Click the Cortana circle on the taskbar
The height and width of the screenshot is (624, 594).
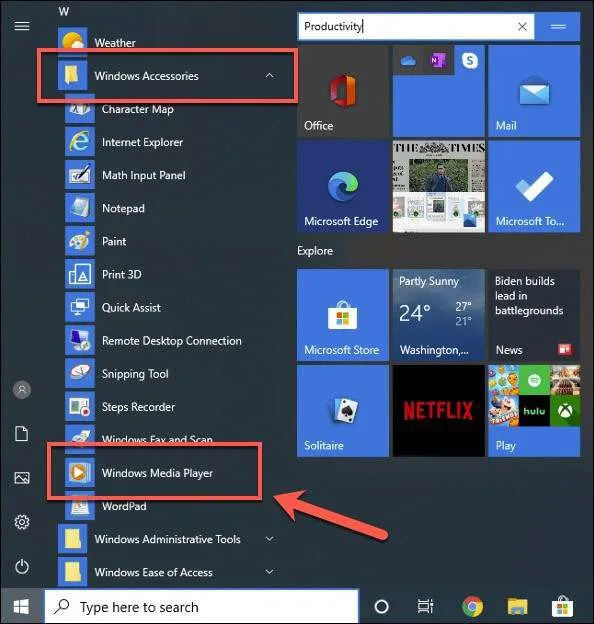tap(382, 606)
